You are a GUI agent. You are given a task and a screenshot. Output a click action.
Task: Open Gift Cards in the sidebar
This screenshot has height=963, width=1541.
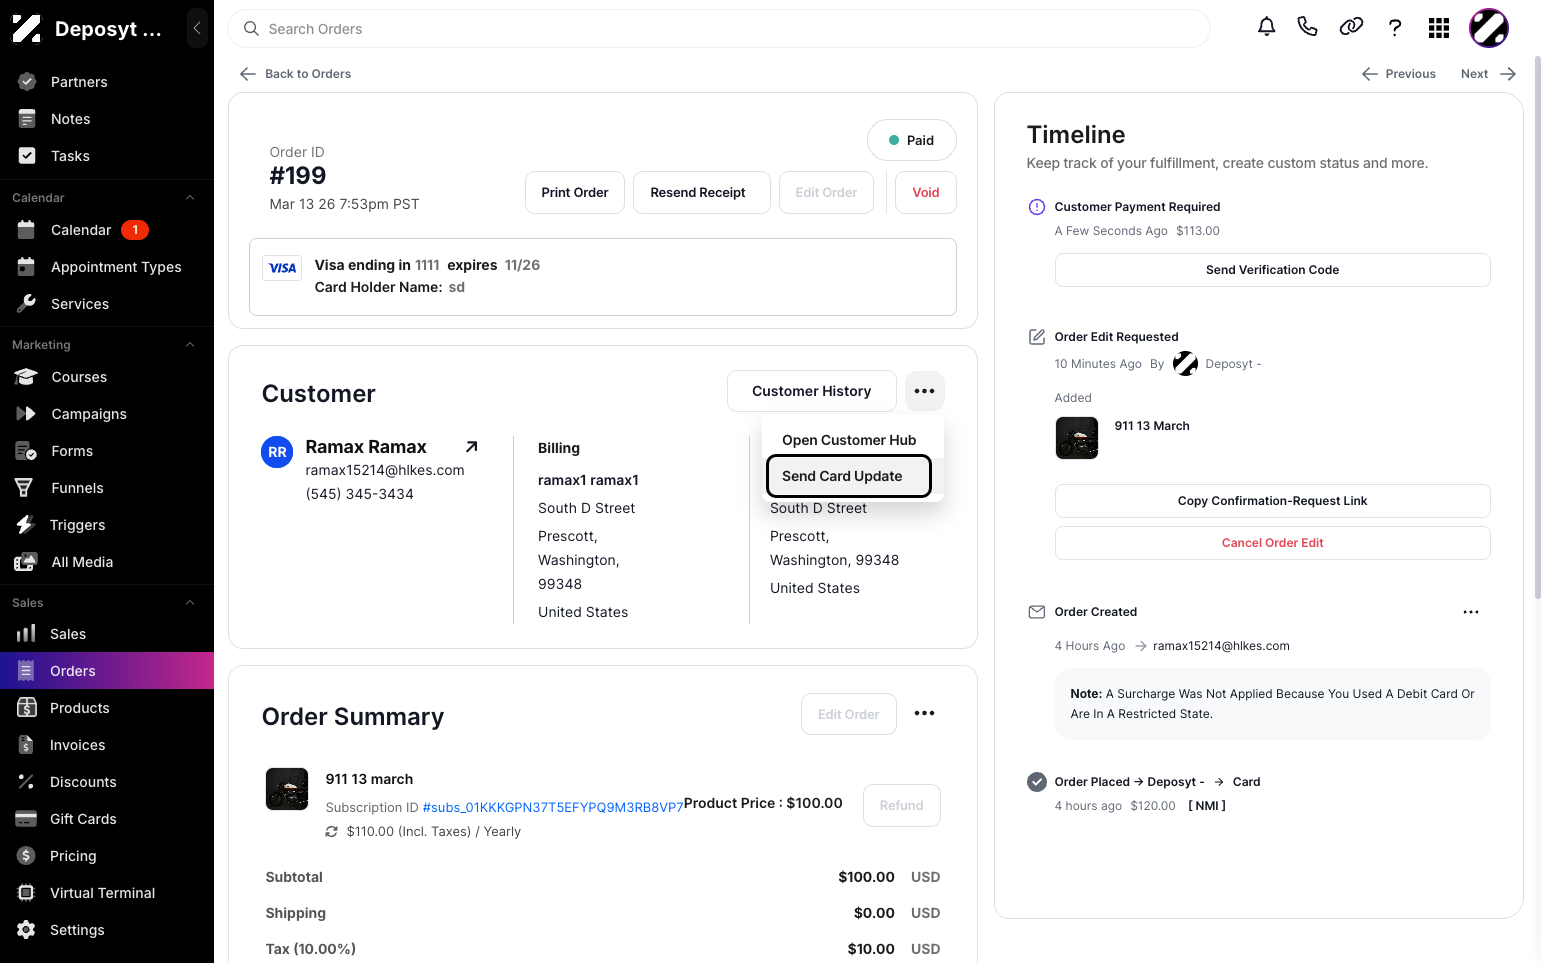107,819
